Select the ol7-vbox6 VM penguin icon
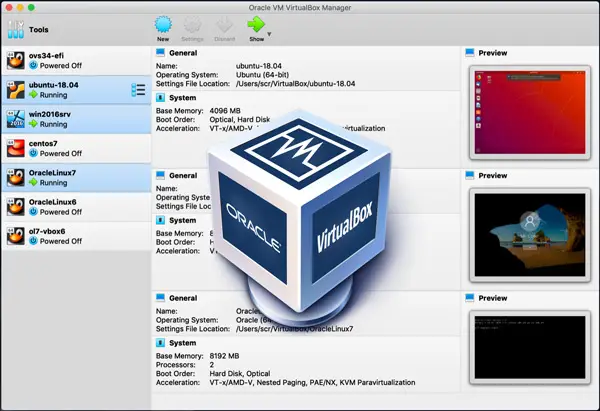 pos(16,236)
